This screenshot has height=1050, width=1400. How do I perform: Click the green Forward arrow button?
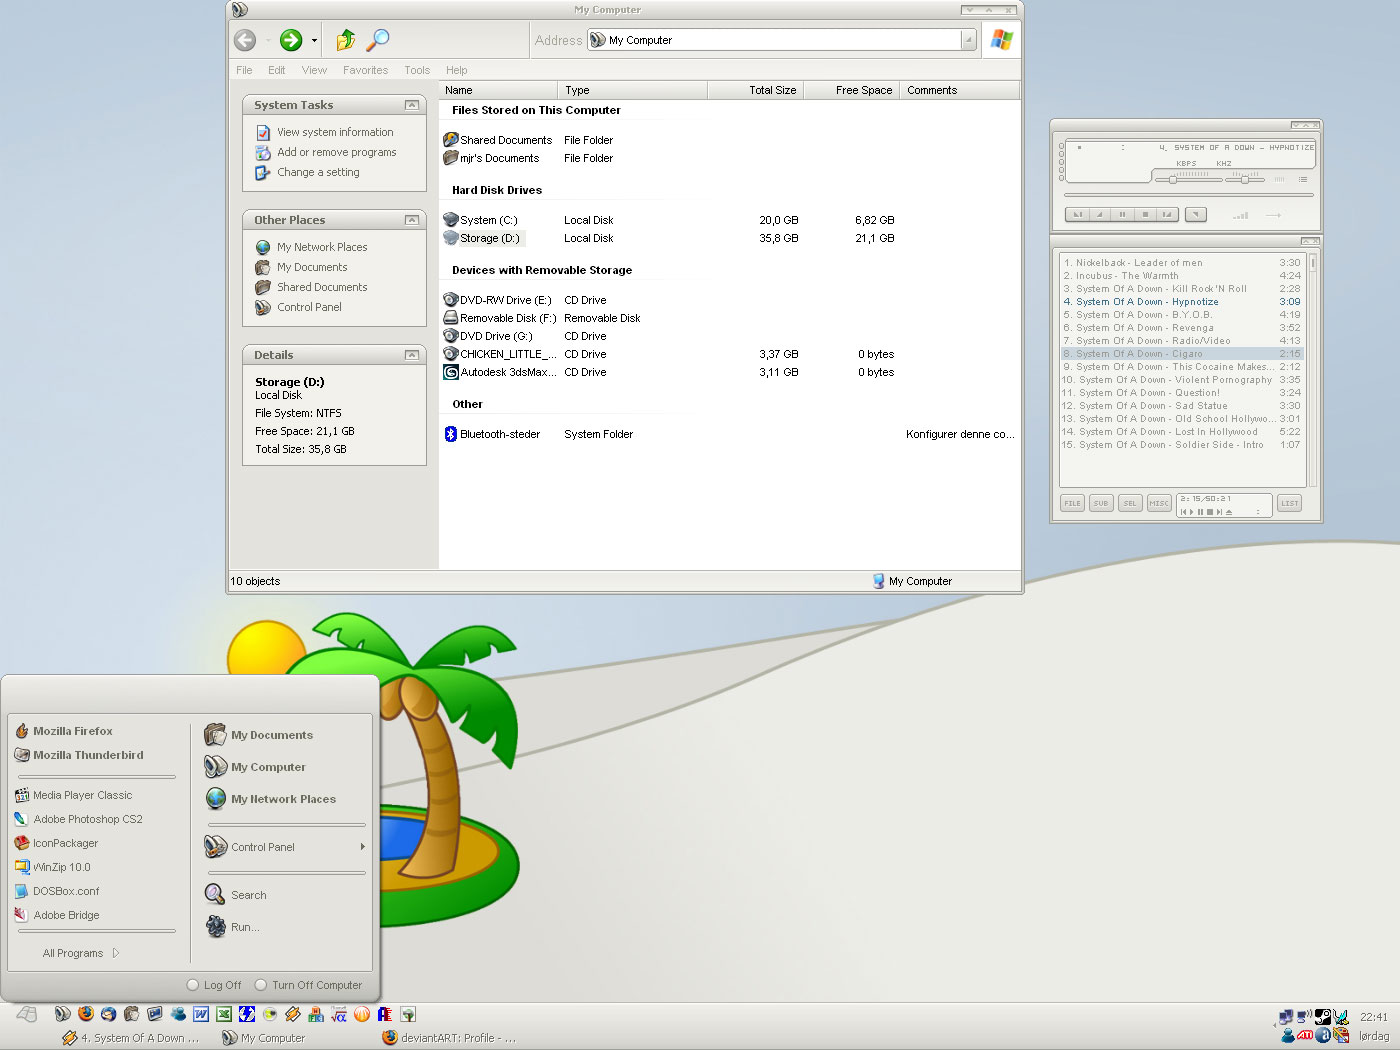(291, 40)
